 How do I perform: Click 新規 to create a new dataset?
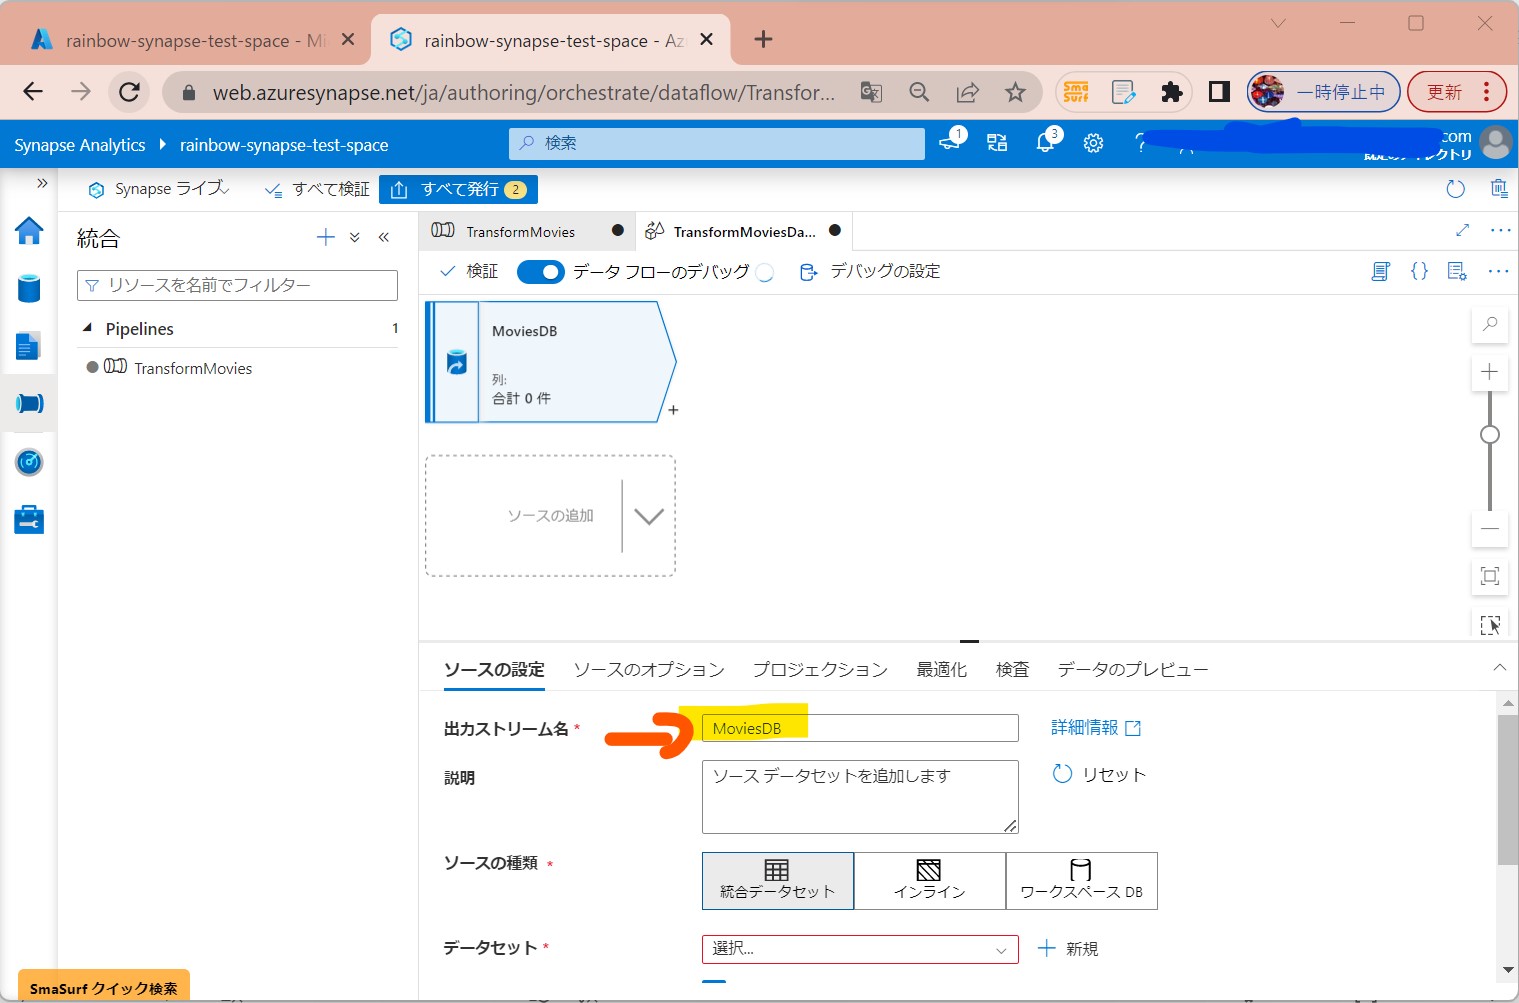coord(1068,949)
